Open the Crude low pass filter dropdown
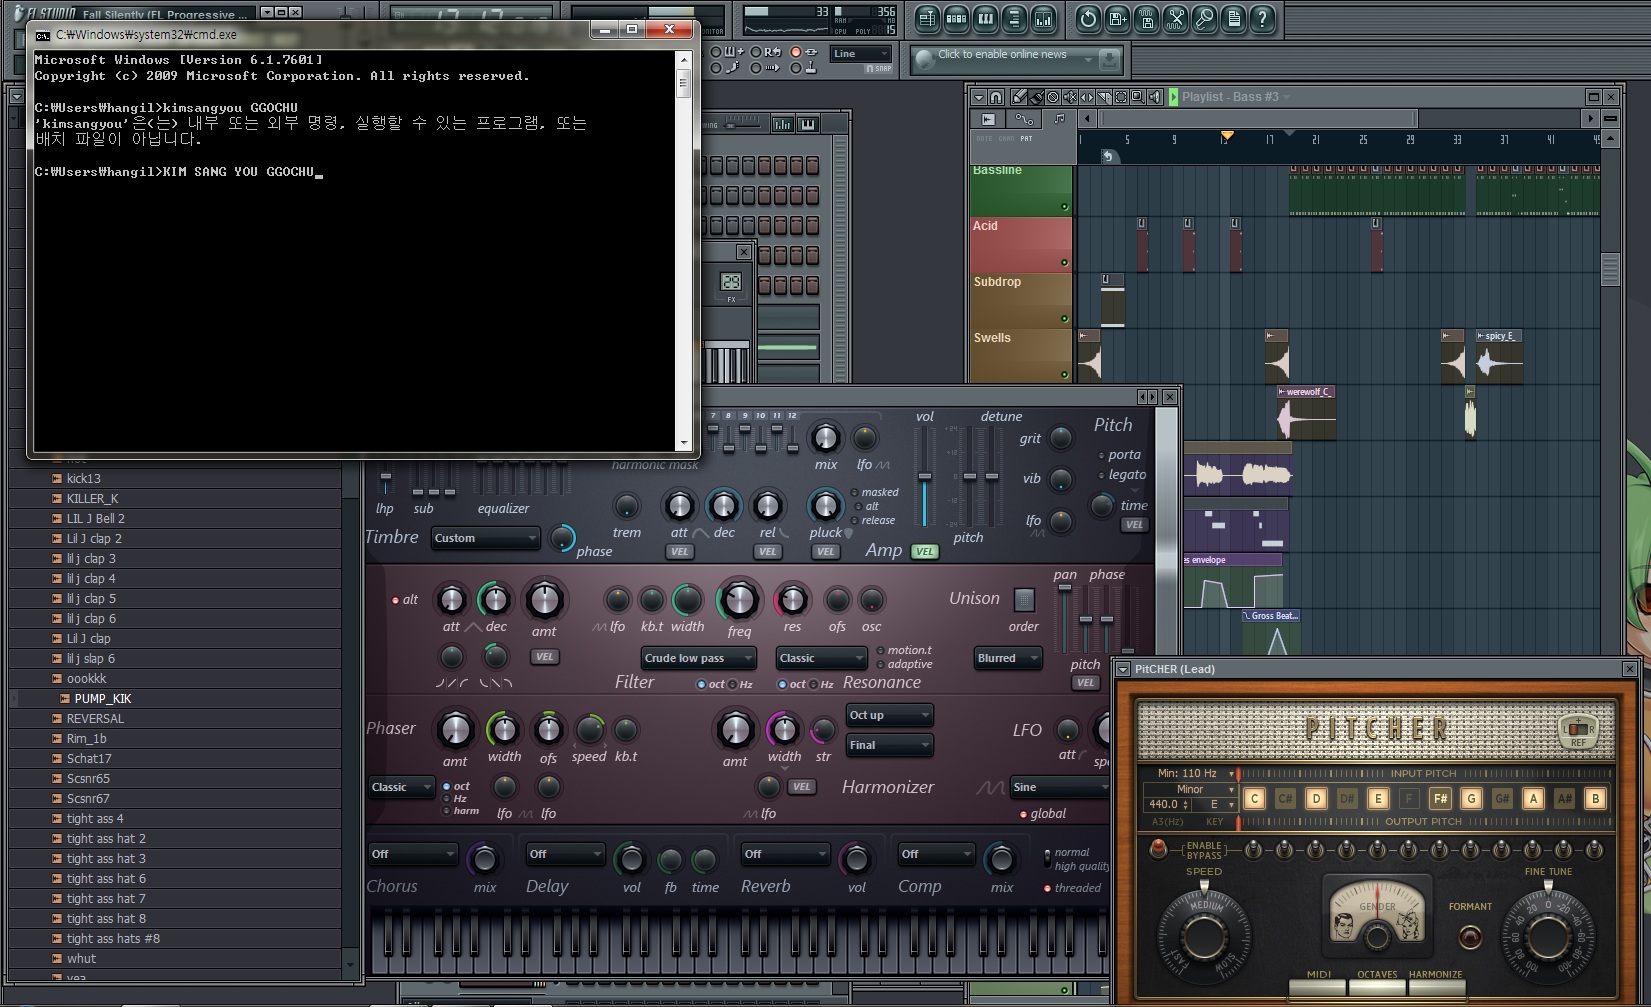The height and width of the screenshot is (1007, 1651). [x=698, y=658]
